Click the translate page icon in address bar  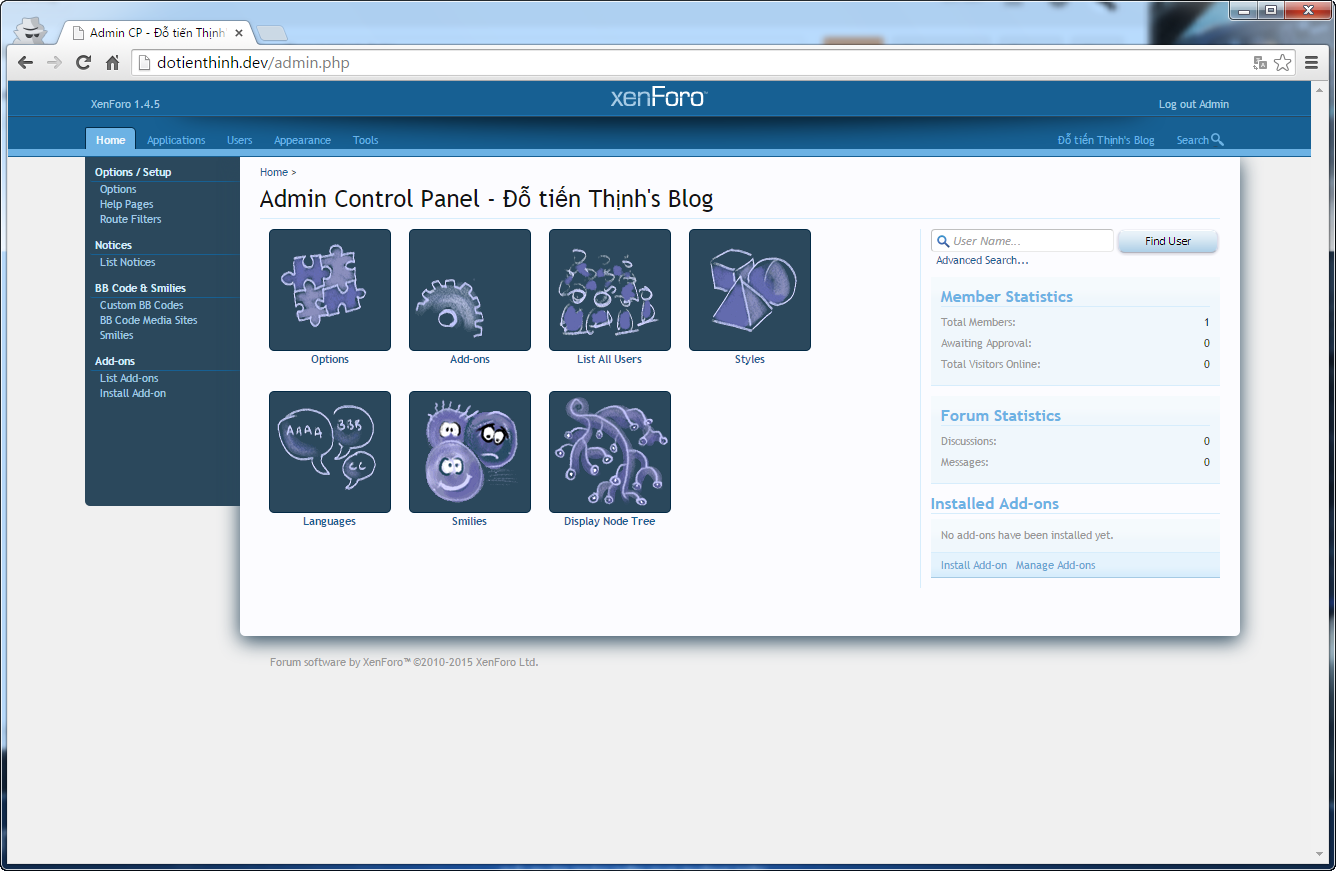point(1260,63)
